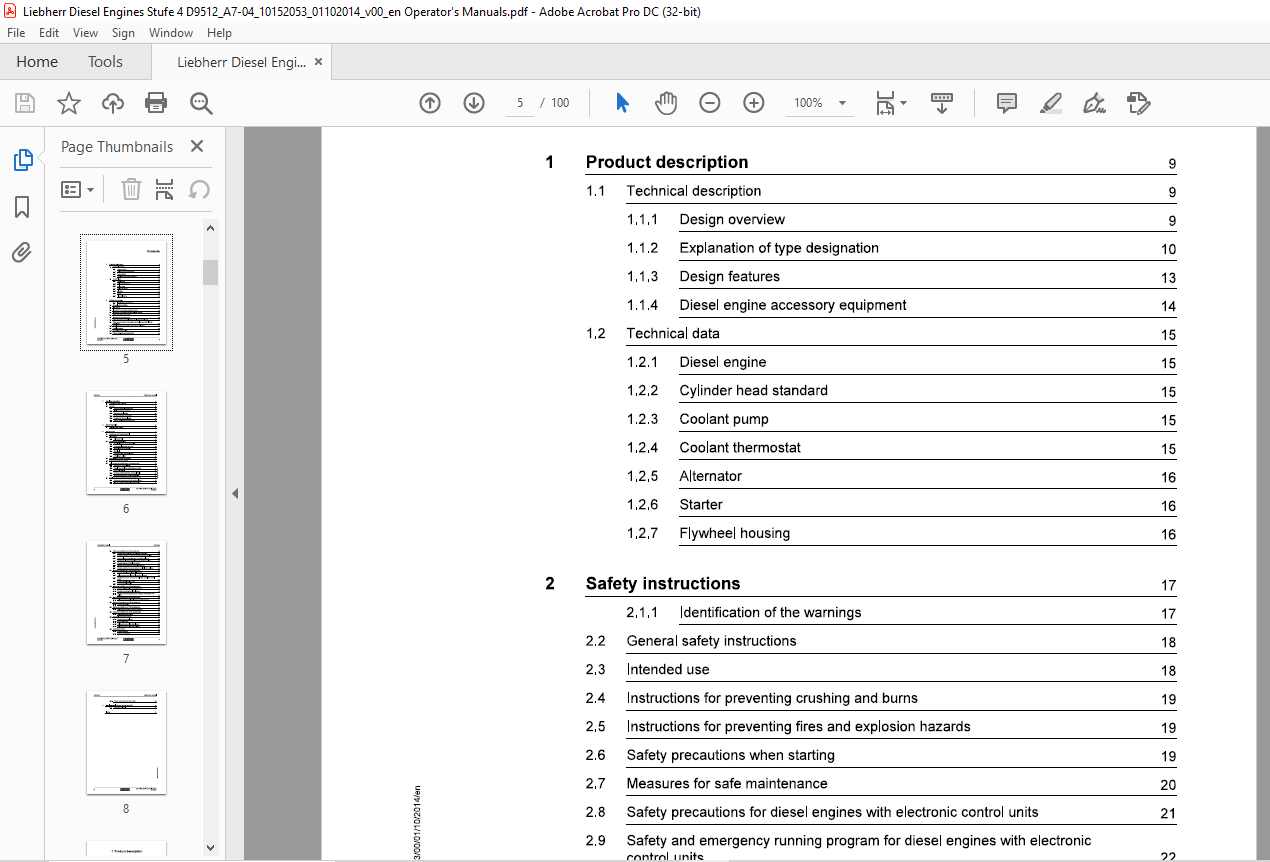The width and height of the screenshot is (1270, 862).
Task: Open the View menu
Action: pos(85,33)
